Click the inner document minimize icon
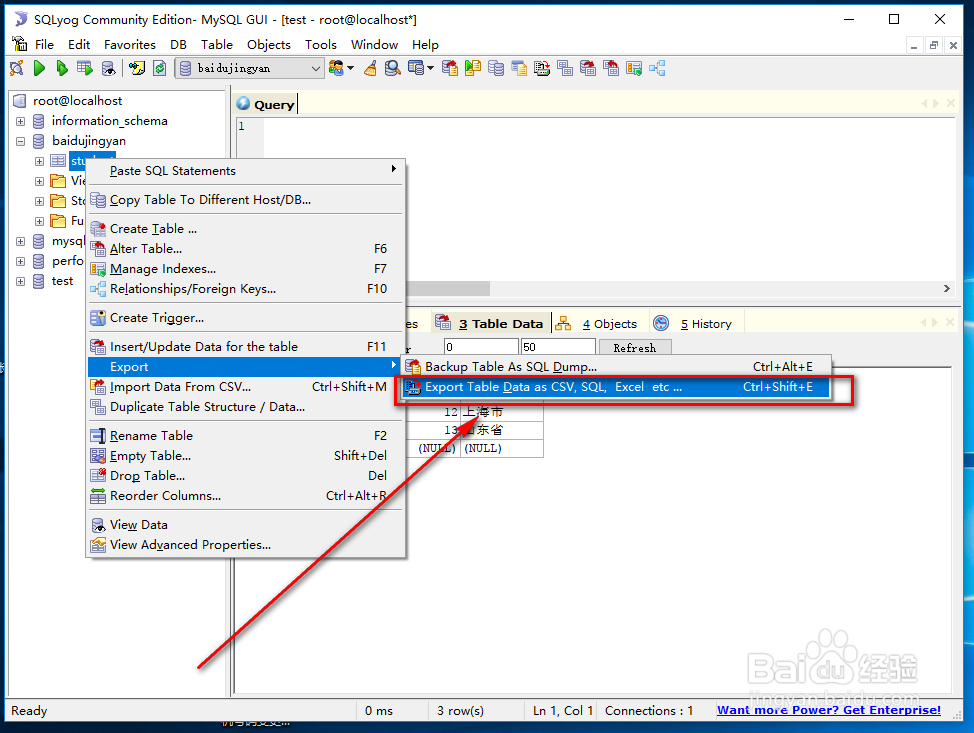 tap(914, 45)
